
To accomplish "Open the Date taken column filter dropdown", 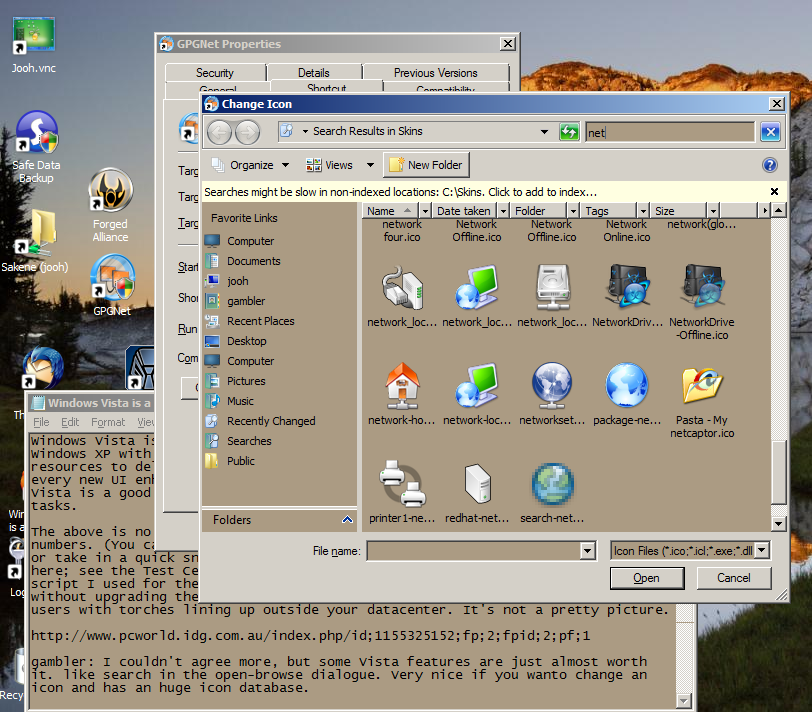I will (x=502, y=211).
